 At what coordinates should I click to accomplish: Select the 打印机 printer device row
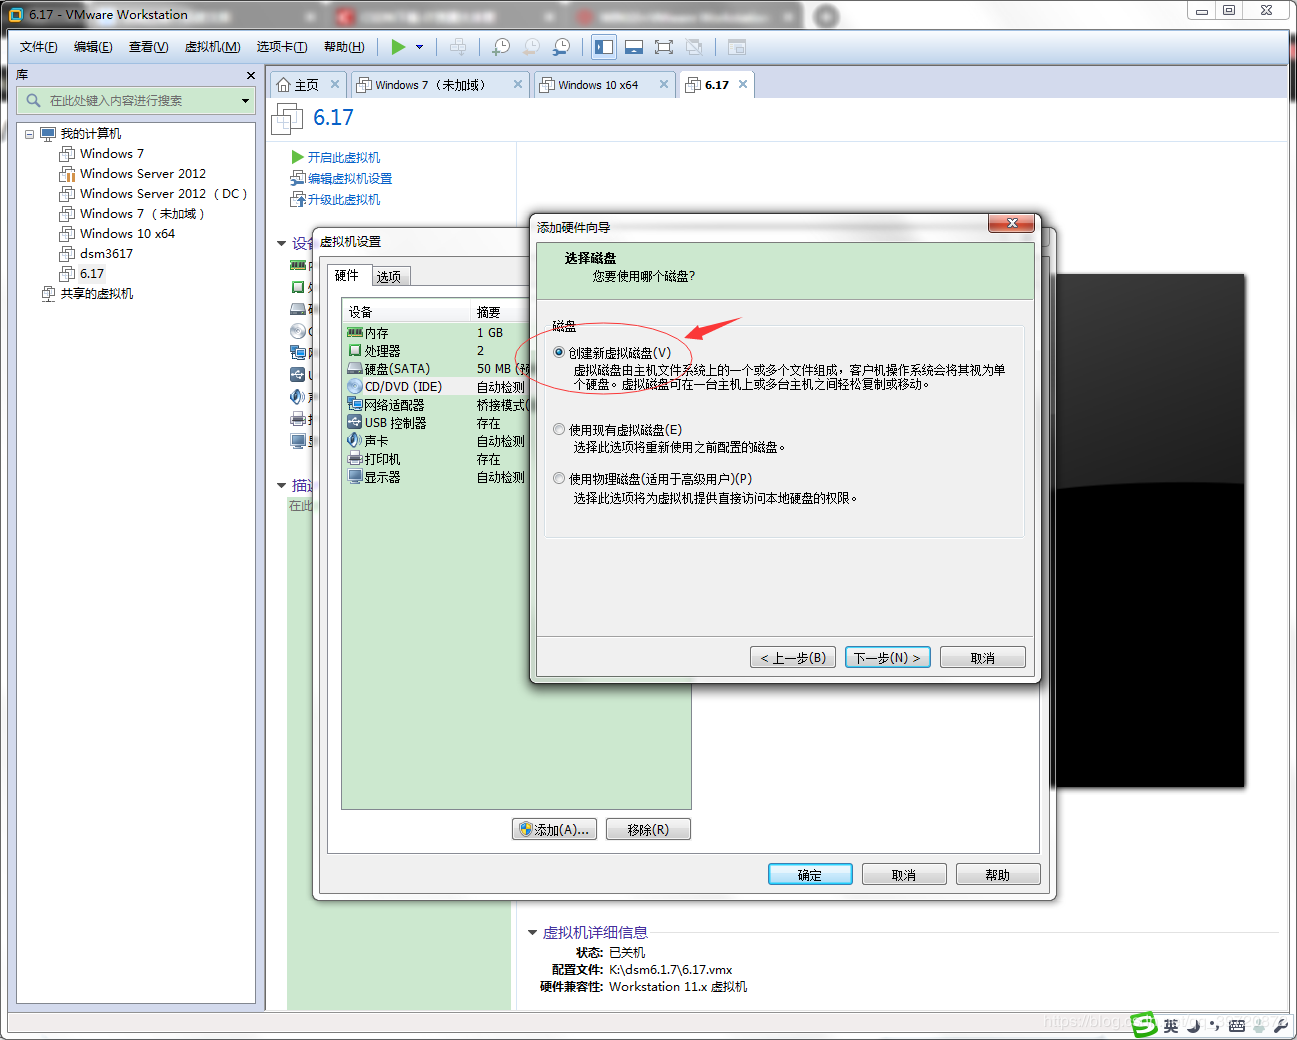point(436,459)
